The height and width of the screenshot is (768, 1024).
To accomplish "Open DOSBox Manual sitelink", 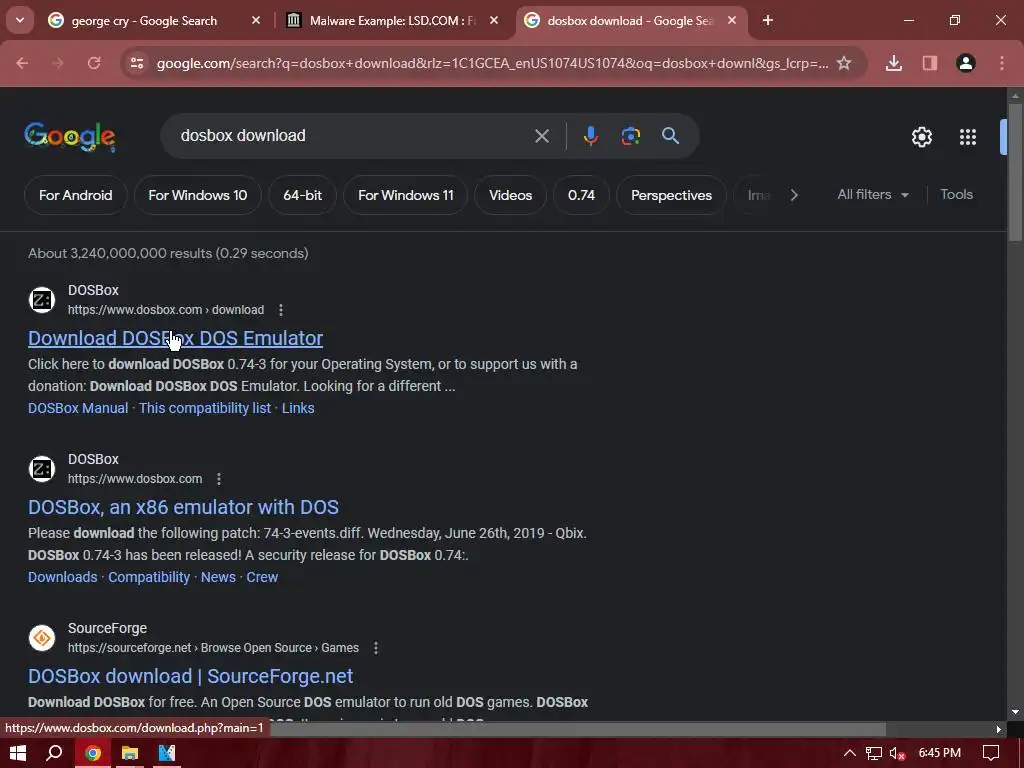I will pos(78,408).
